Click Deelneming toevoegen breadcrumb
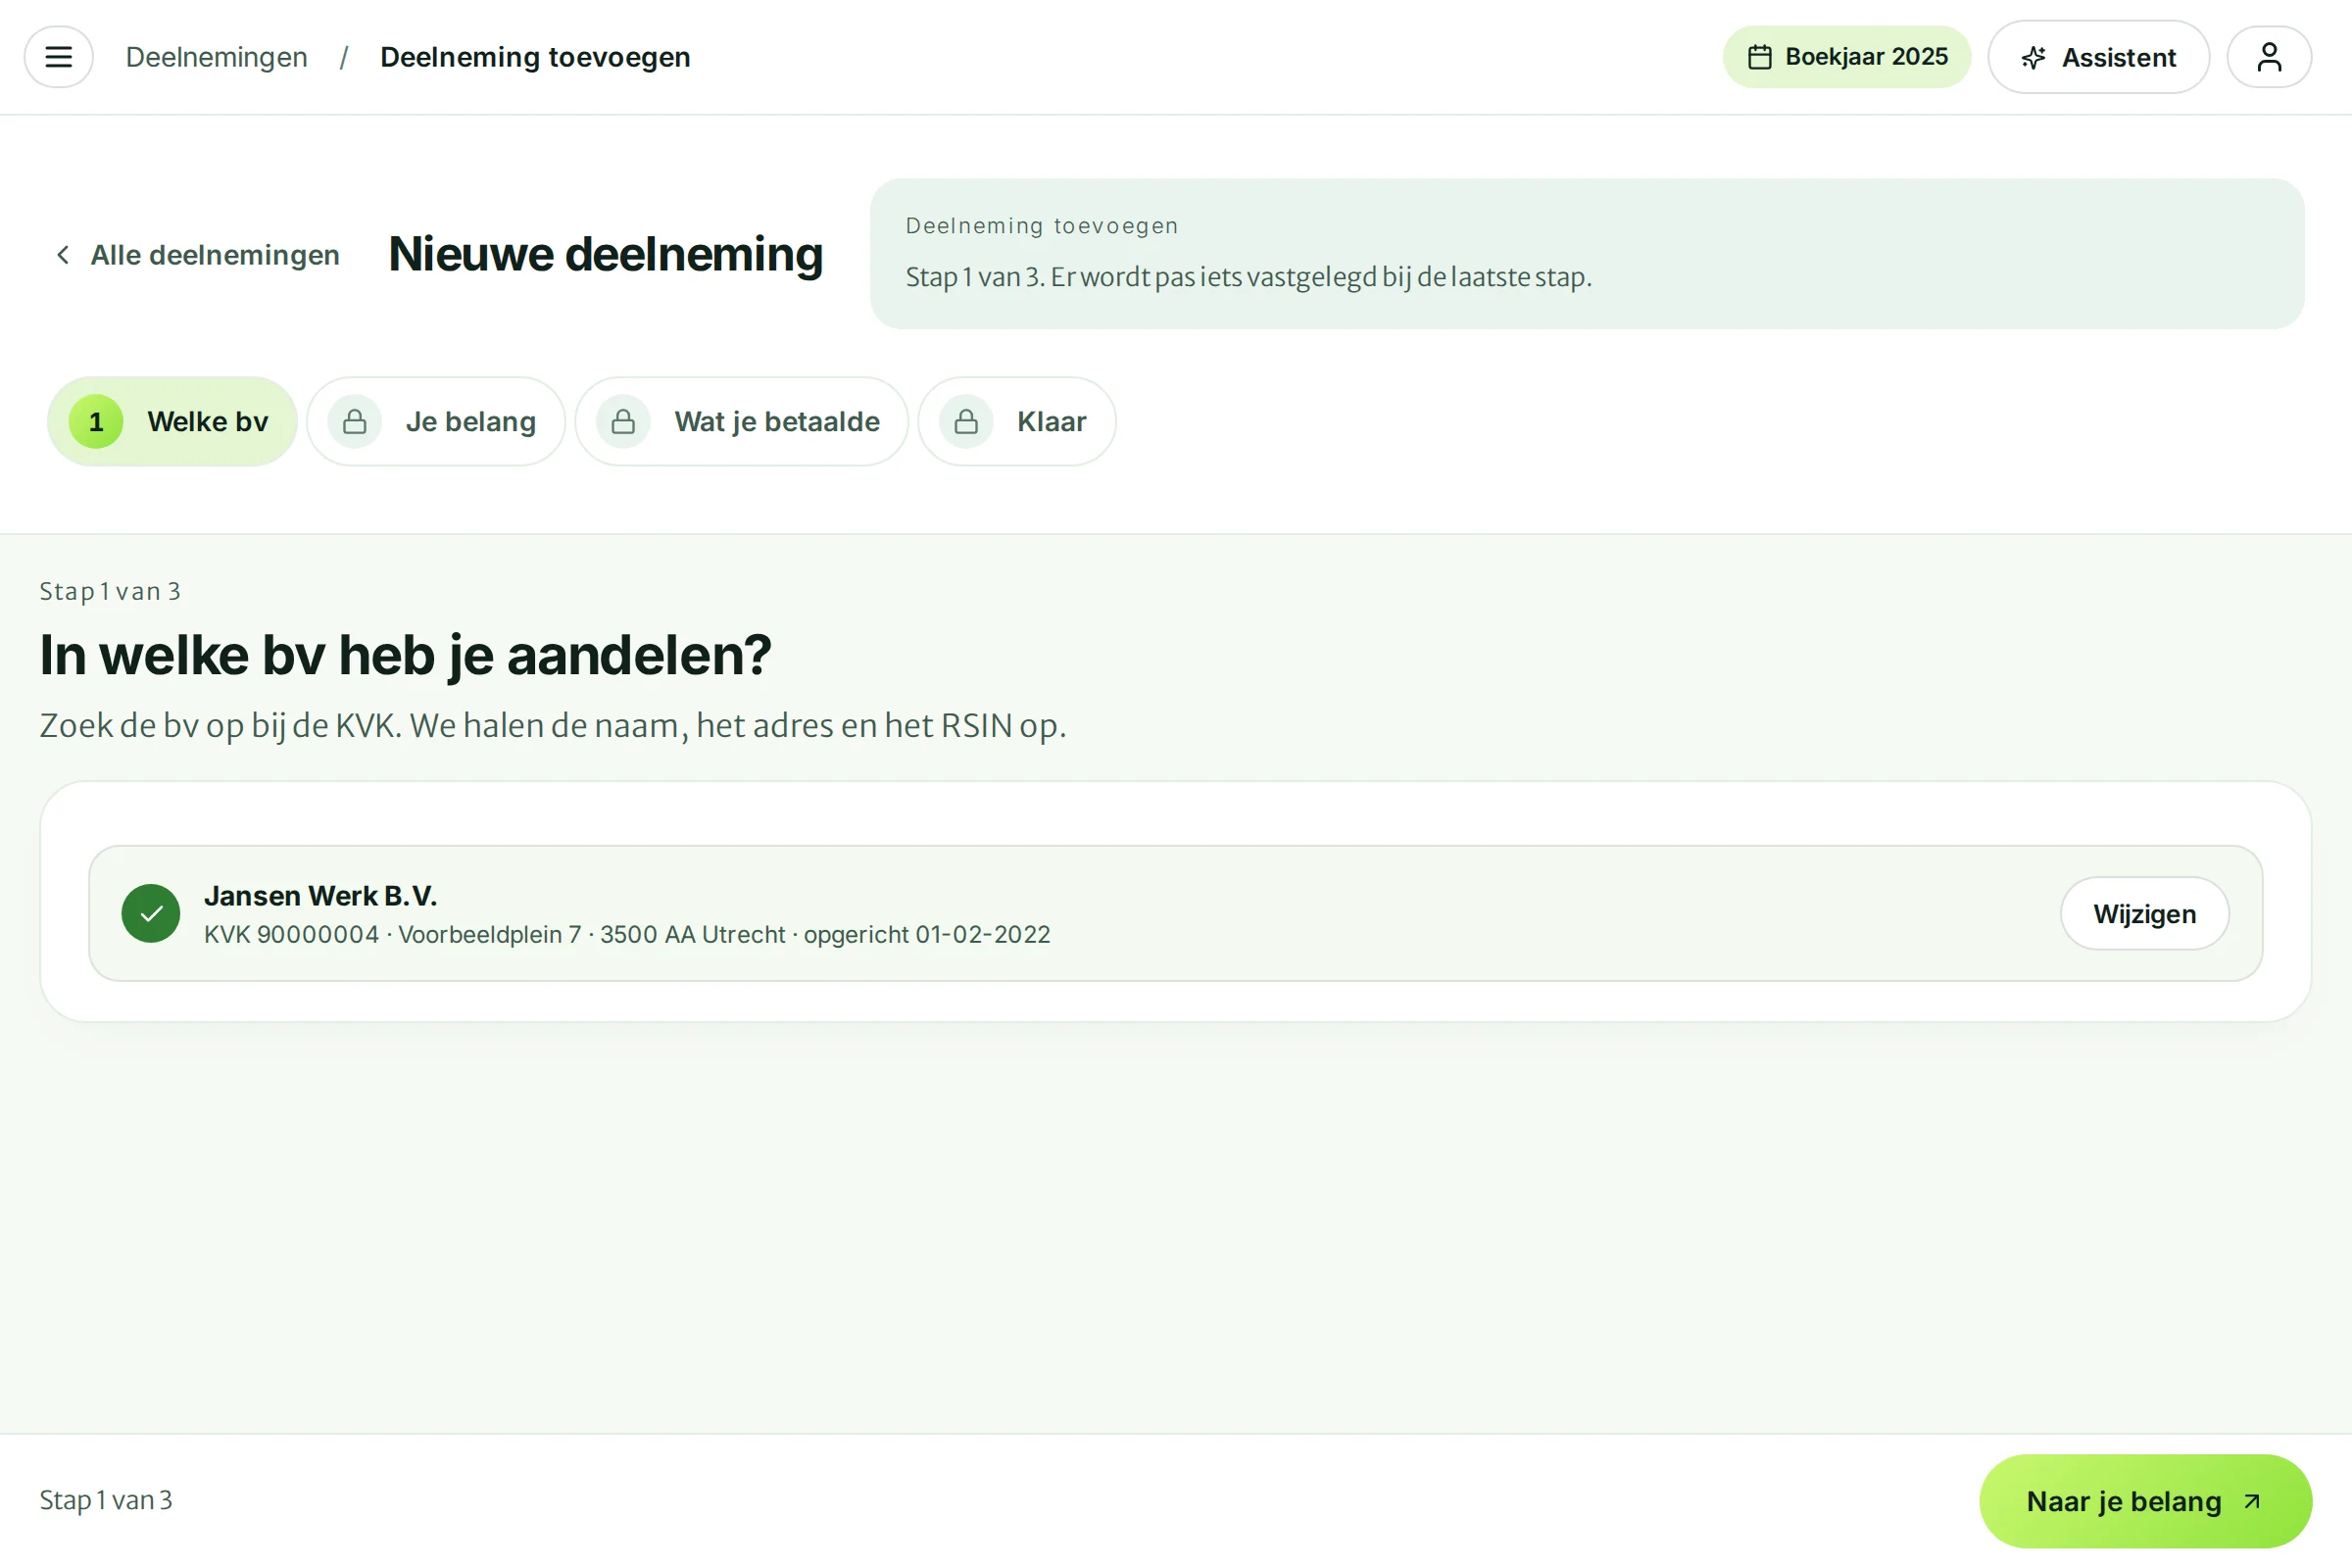 tap(535, 57)
